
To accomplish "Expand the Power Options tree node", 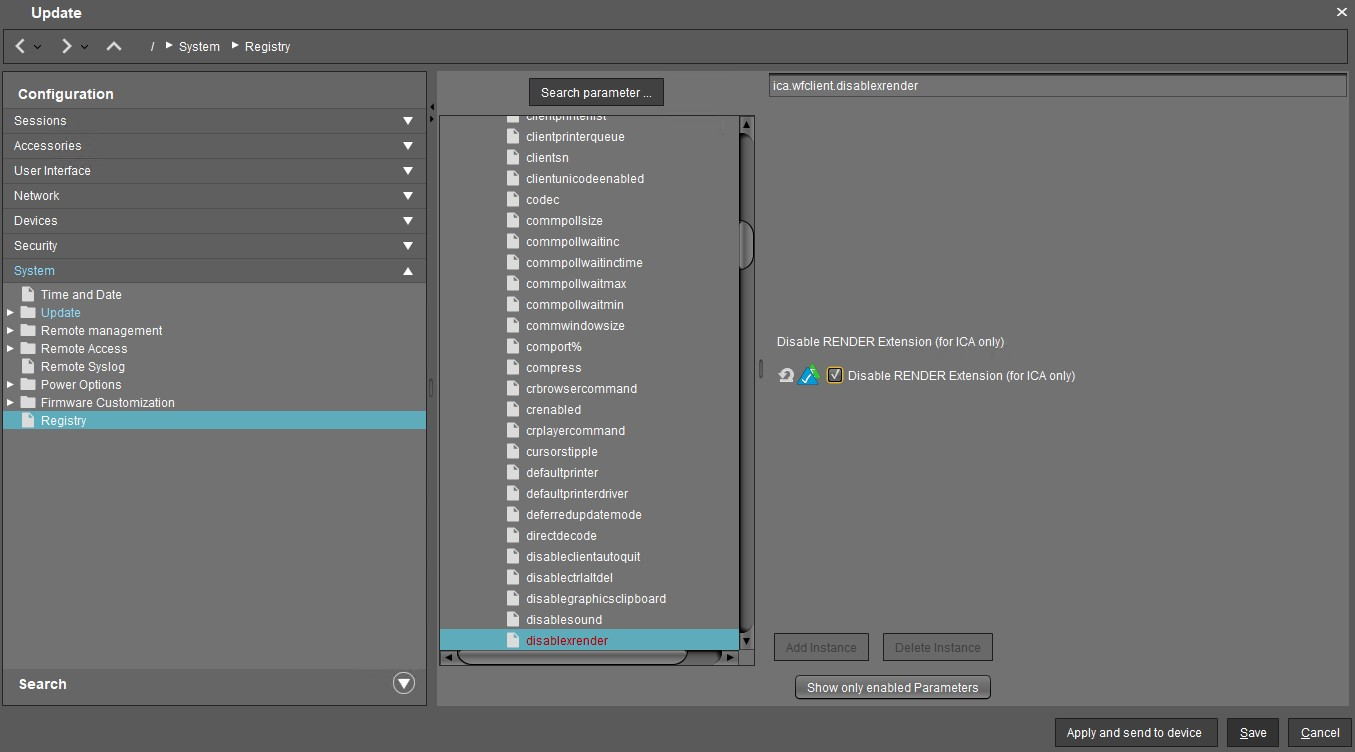I will click(x=10, y=385).
